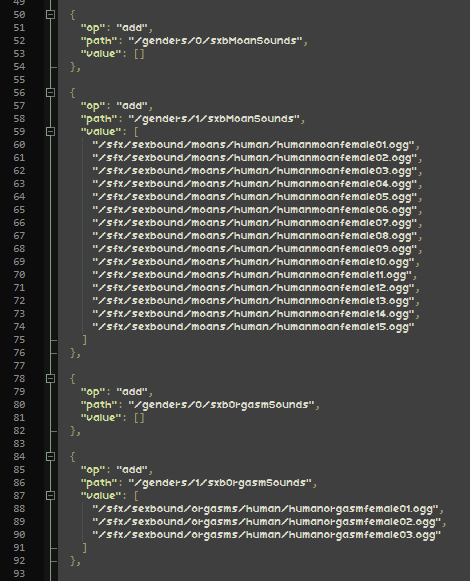Click the humanmoanfemale09.ogg string

point(255,249)
